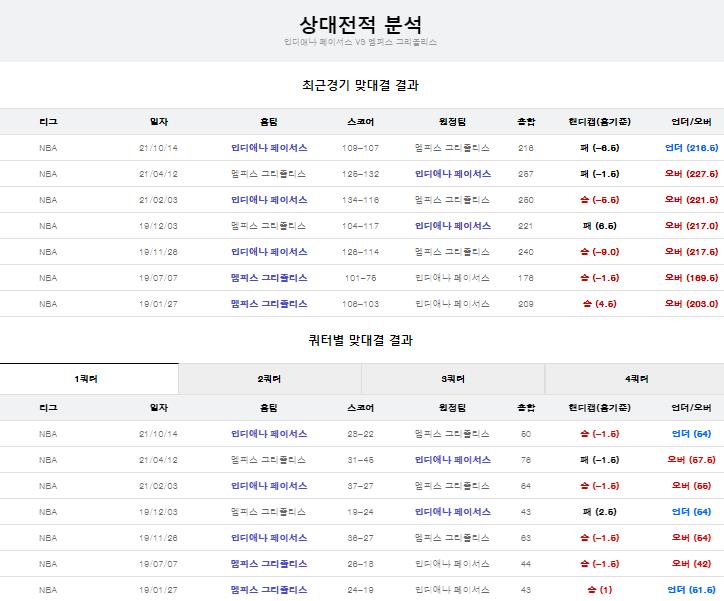This screenshot has width=724, height=601.
Task: Click away team 멤피스 그리즐리스 in 21/02/03 recent match
Action: tap(452, 200)
